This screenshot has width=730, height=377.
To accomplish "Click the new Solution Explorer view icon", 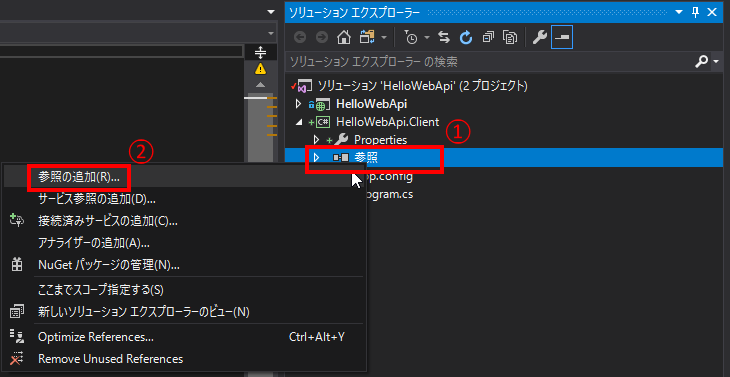I will (x=17, y=311).
